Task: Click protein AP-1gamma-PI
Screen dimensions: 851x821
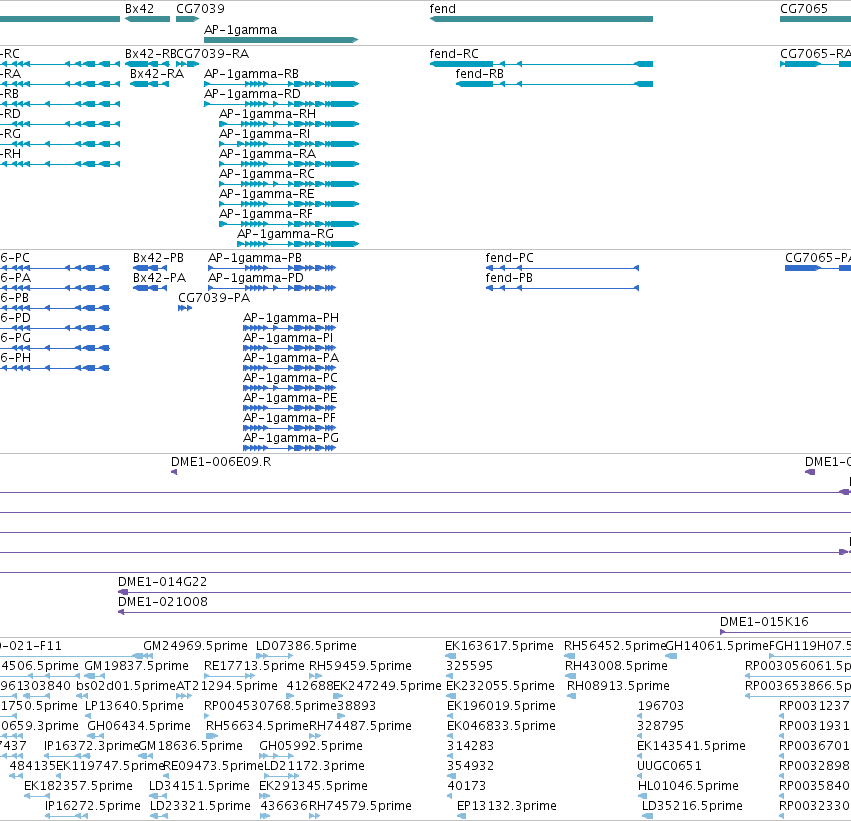Action: click(288, 338)
